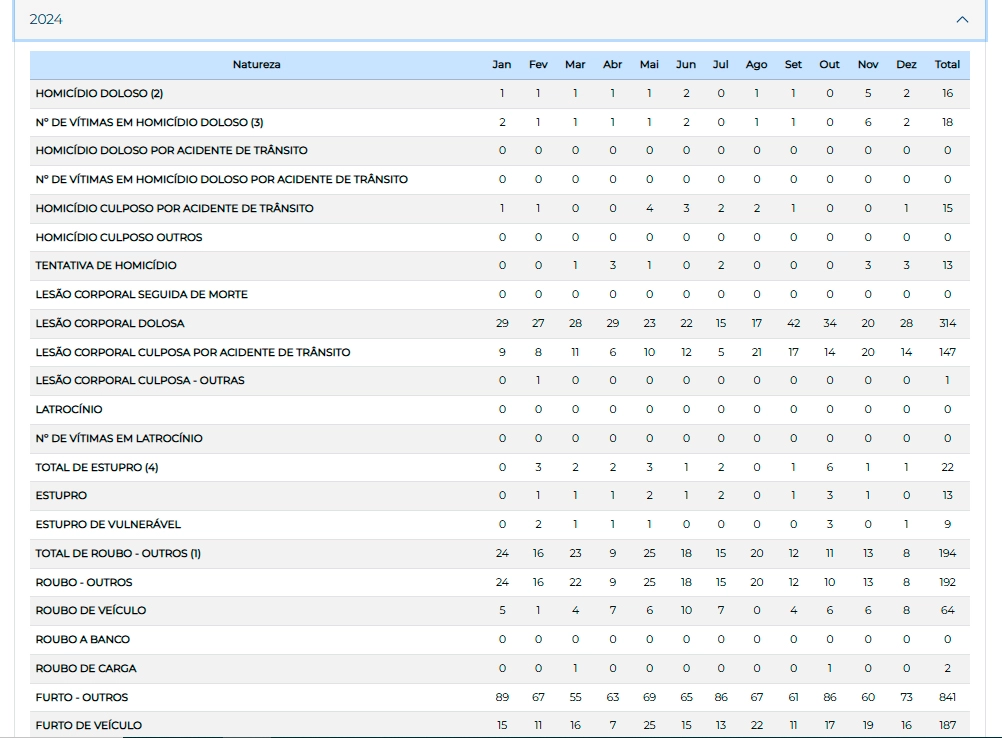This screenshot has height=738, width=1002.
Task: Click the ROUBO A BANCO row label
Action: 83,640
